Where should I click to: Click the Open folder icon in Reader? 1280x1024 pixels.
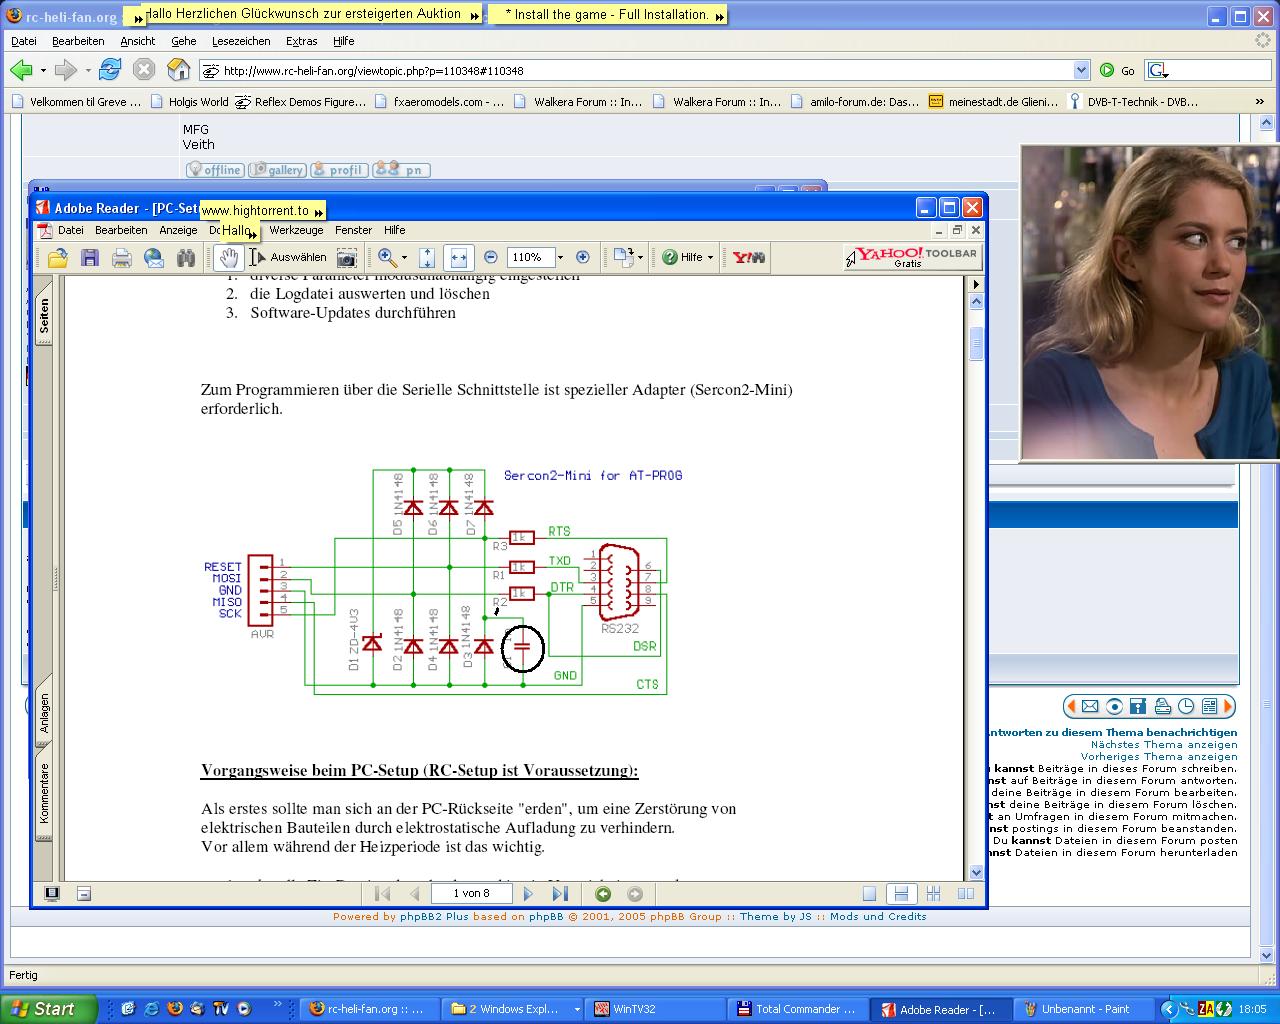(x=58, y=258)
